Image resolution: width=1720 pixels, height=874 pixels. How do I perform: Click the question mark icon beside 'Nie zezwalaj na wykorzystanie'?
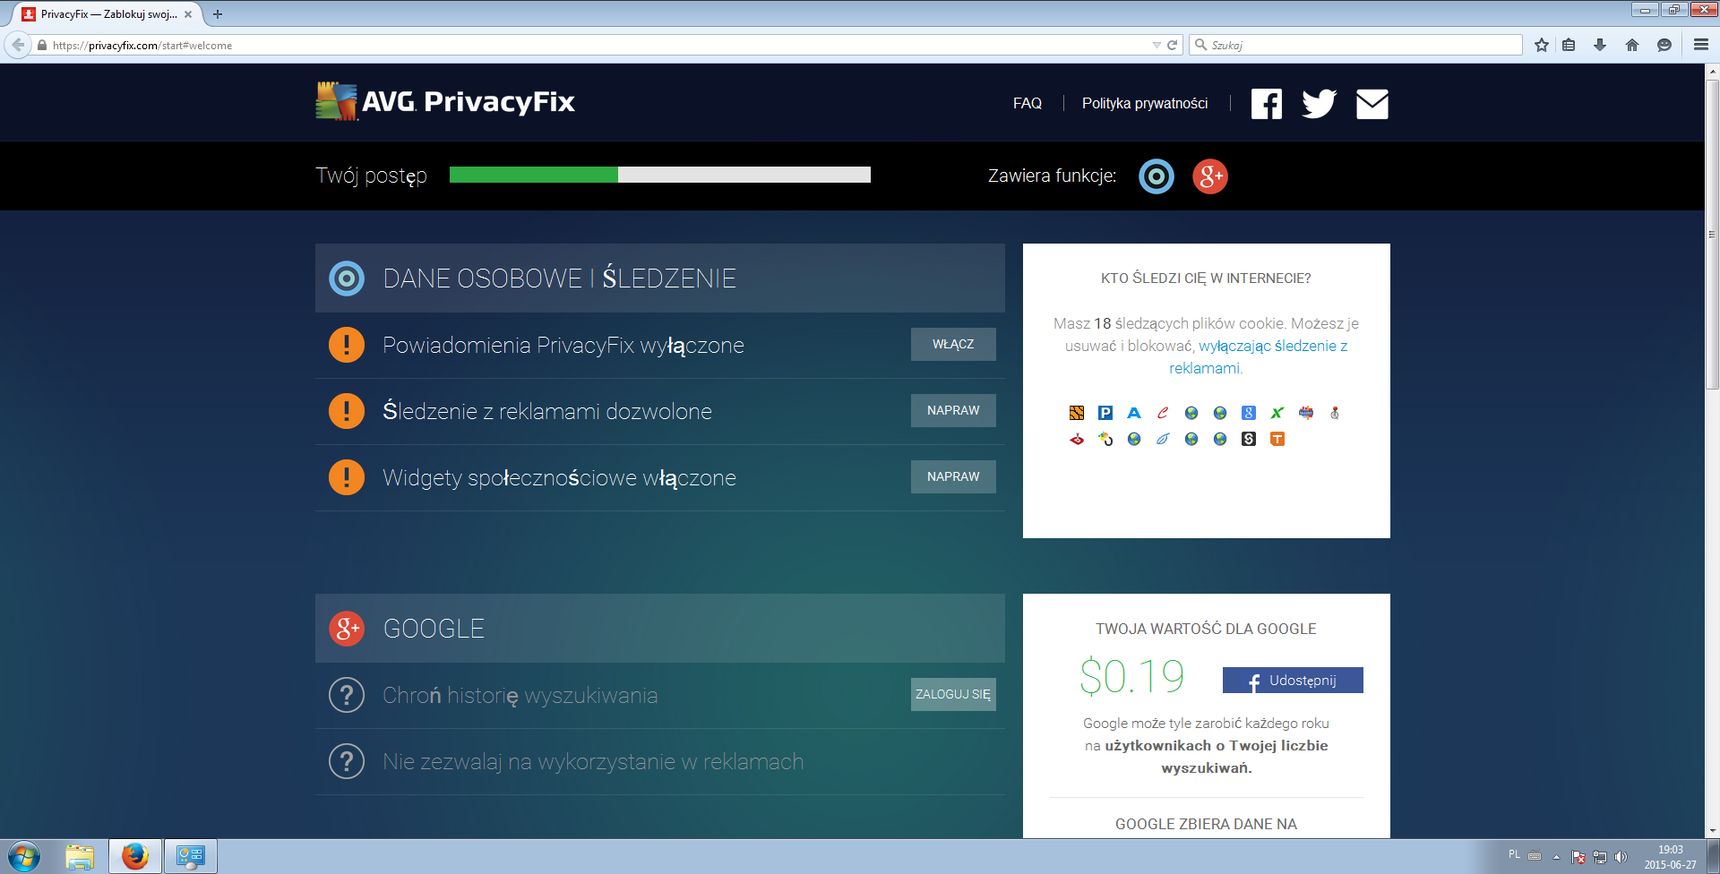click(346, 762)
